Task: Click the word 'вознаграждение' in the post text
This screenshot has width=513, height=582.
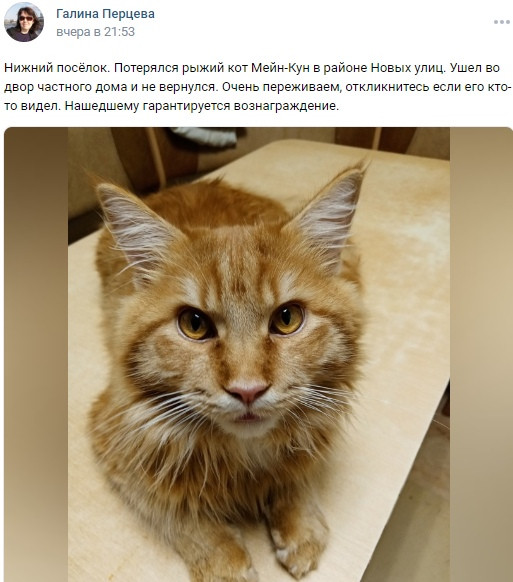Action: click(x=286, y=106)
